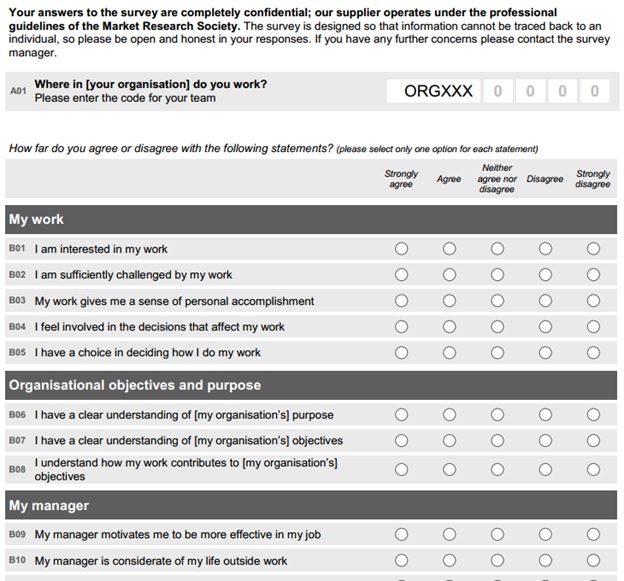Select Disagree for 'I feel involved in the decisions'
This screenshot has height=581, width=624.
(x=545, y=327)
